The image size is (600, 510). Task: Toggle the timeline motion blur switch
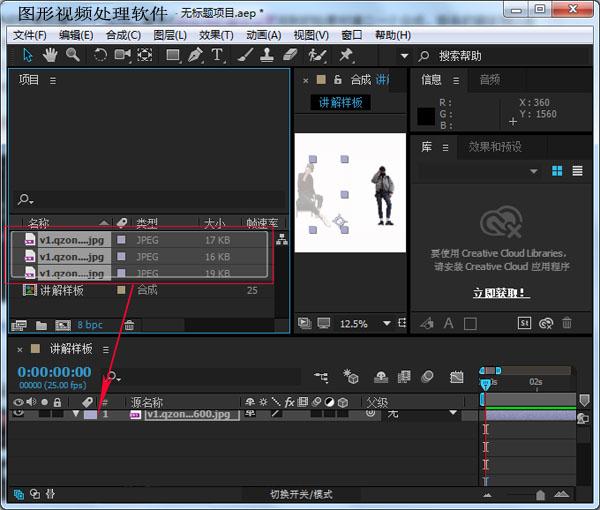[x=427, y=377]
